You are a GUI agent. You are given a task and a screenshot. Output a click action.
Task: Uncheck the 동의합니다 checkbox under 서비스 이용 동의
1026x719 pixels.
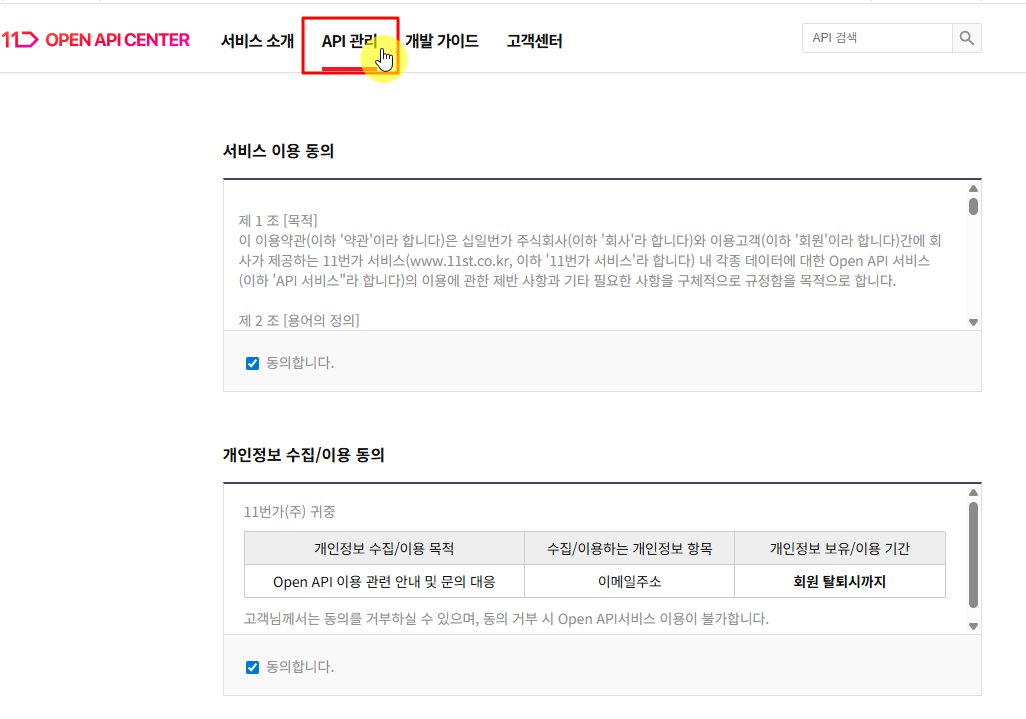pos(253,363)
